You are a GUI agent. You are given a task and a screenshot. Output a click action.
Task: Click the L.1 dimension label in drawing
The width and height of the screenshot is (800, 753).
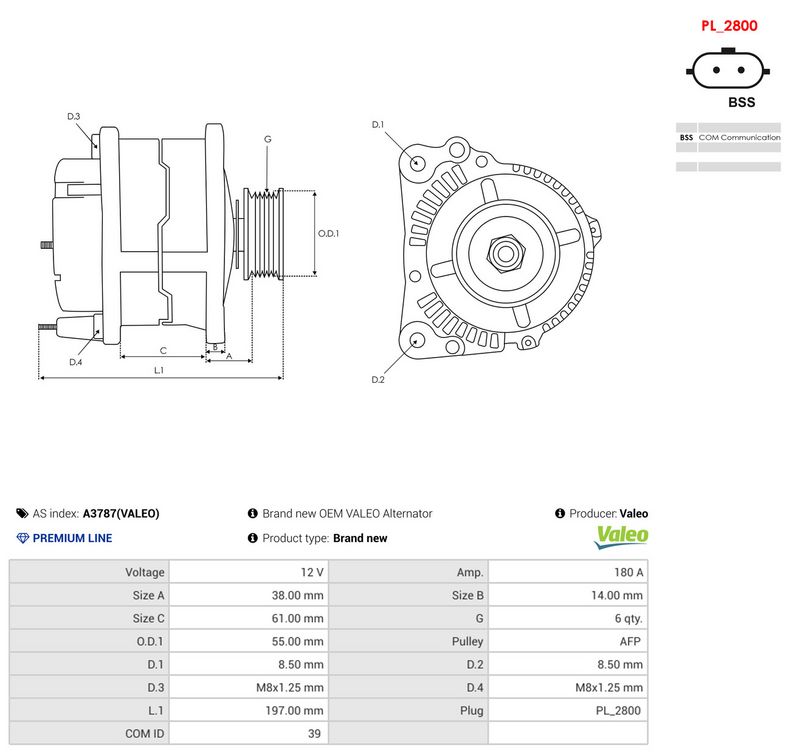[159, 370]
